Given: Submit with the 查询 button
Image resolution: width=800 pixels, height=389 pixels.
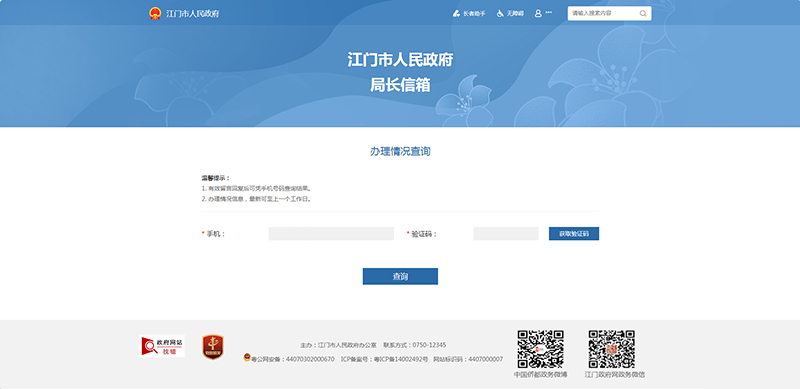Looking at the screenshot, I should pyautogui.click(x=400, y=276).
